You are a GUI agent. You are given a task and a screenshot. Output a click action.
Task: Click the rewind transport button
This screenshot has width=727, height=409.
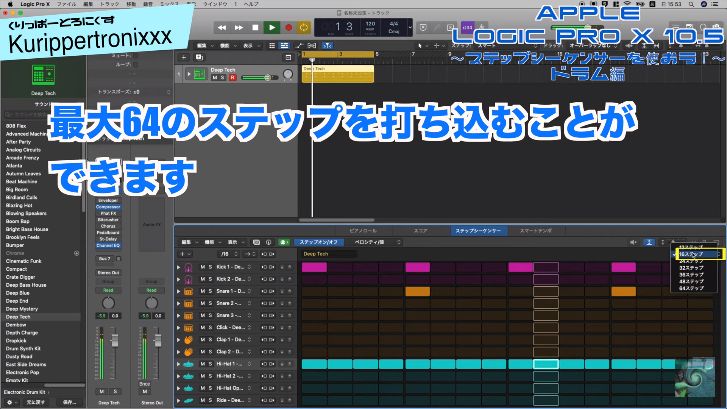(x=222, y=27)
